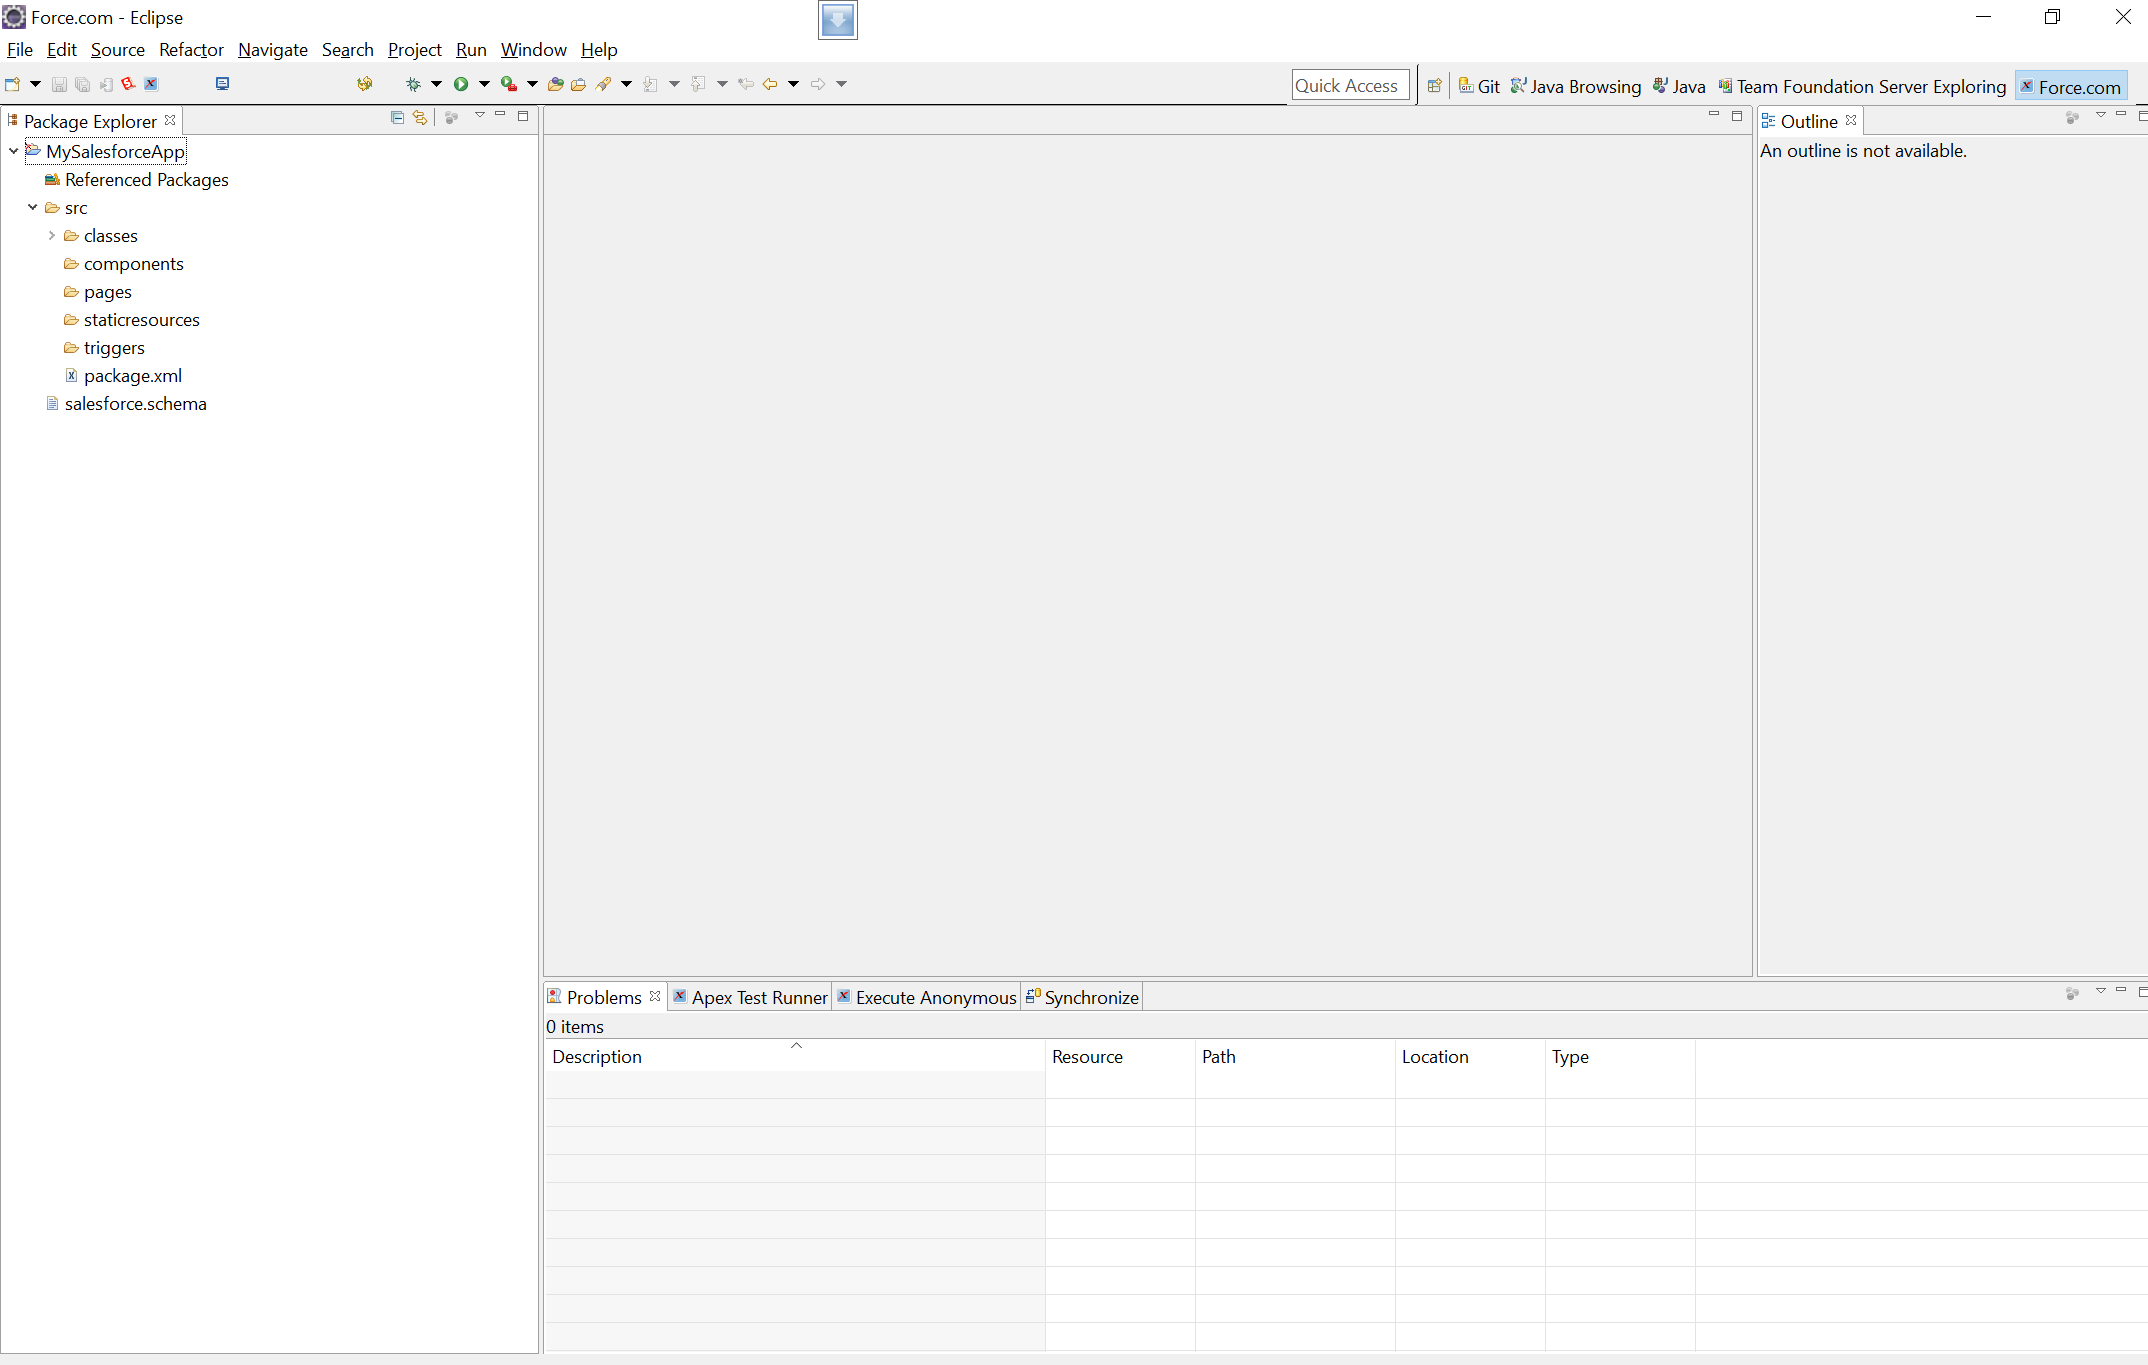Select the Force.com perspective button
2148x1365 pixels.
click(x=2070, y=87)
